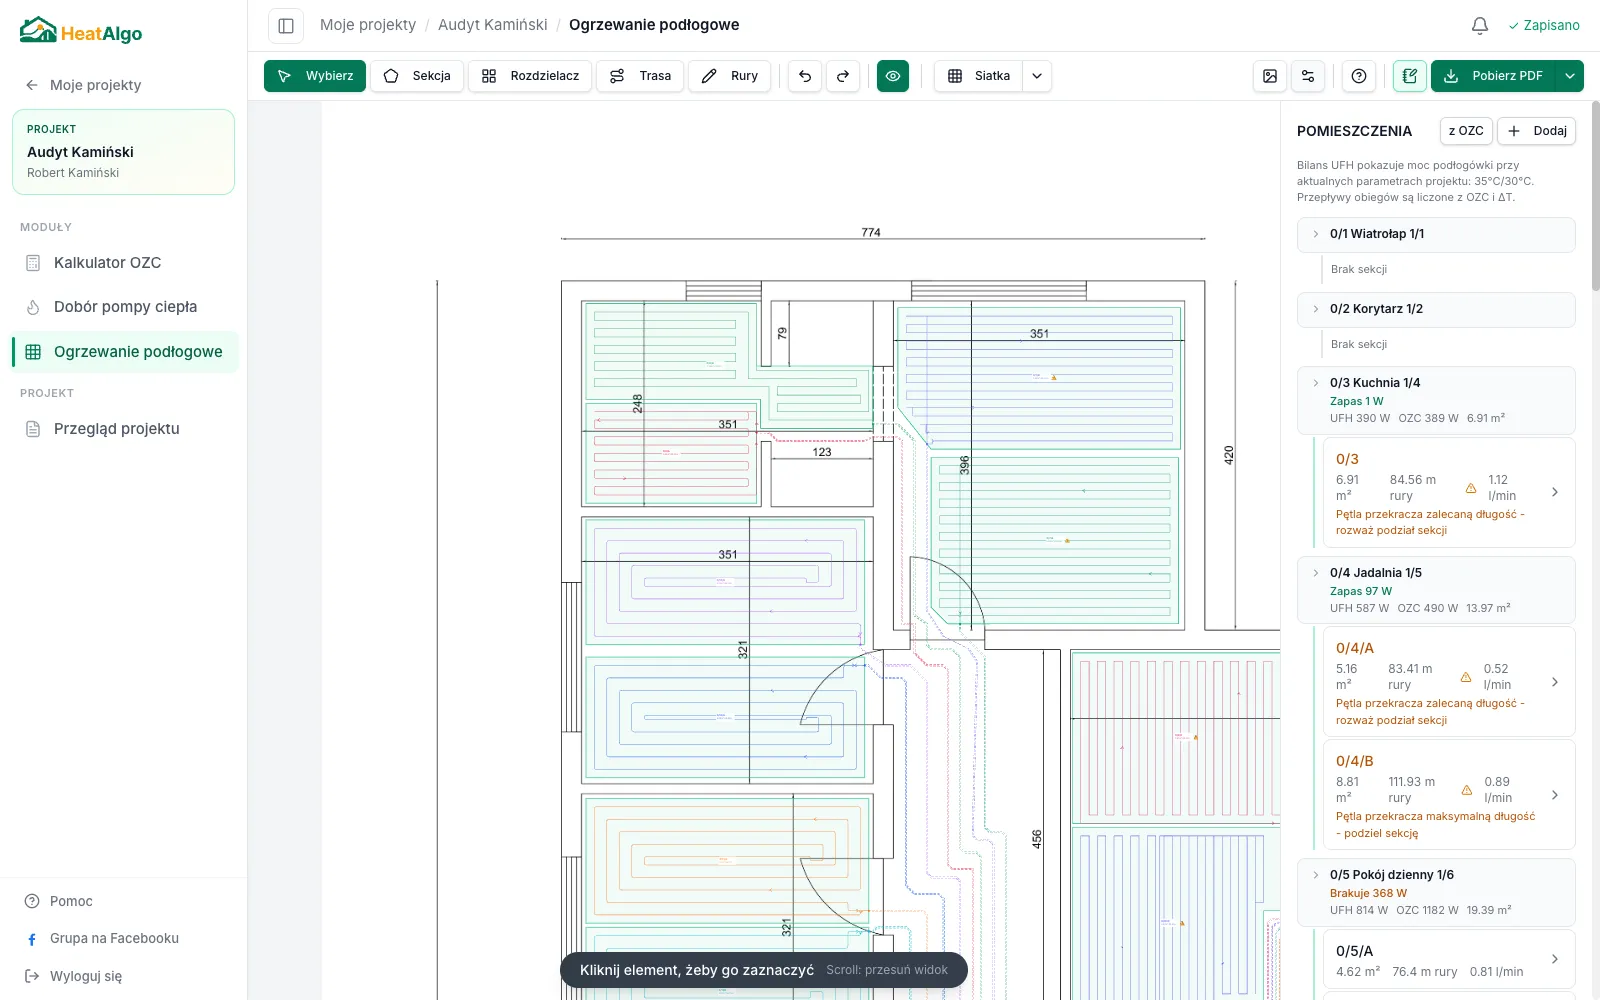Open the background image settings icon
This screenshot has width=1600, height=1000.
[x=1270, y=76]
